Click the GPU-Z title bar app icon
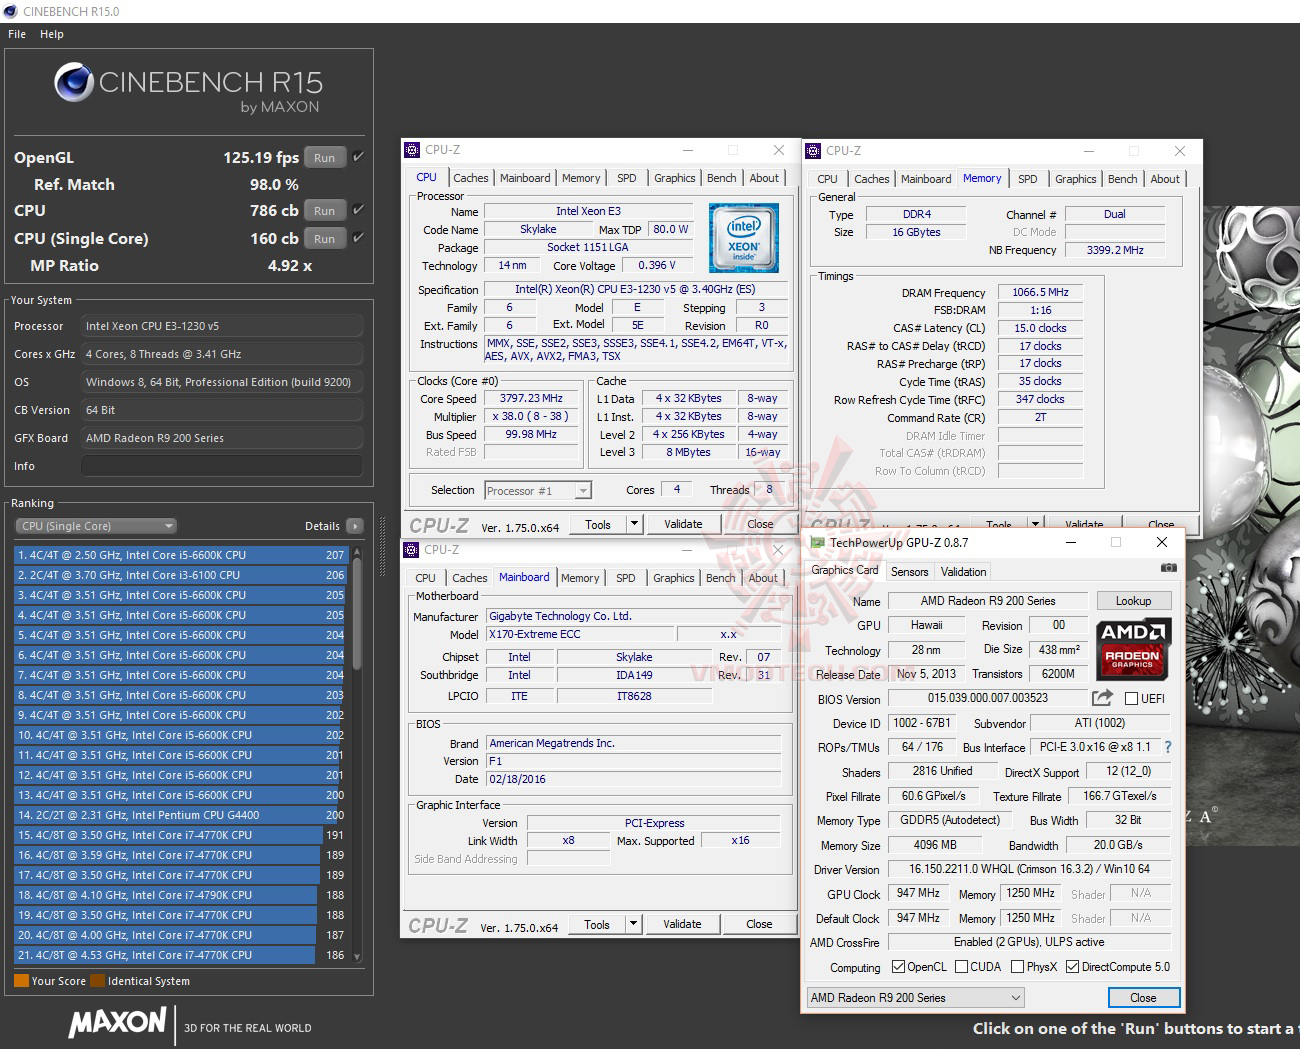The height and width of the screenshot is (1049, 1300). (x=817, y=543)
